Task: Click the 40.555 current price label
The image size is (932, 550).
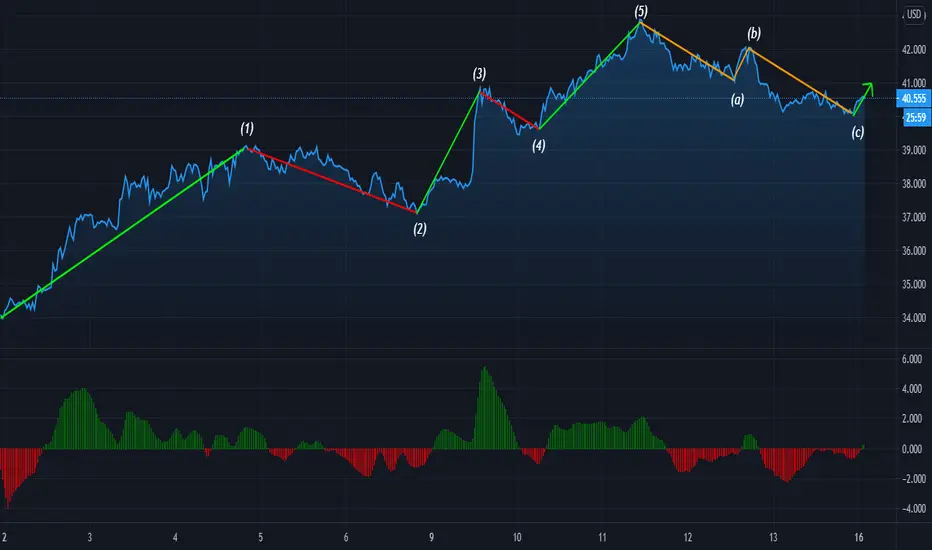Action: coord(913,99)
